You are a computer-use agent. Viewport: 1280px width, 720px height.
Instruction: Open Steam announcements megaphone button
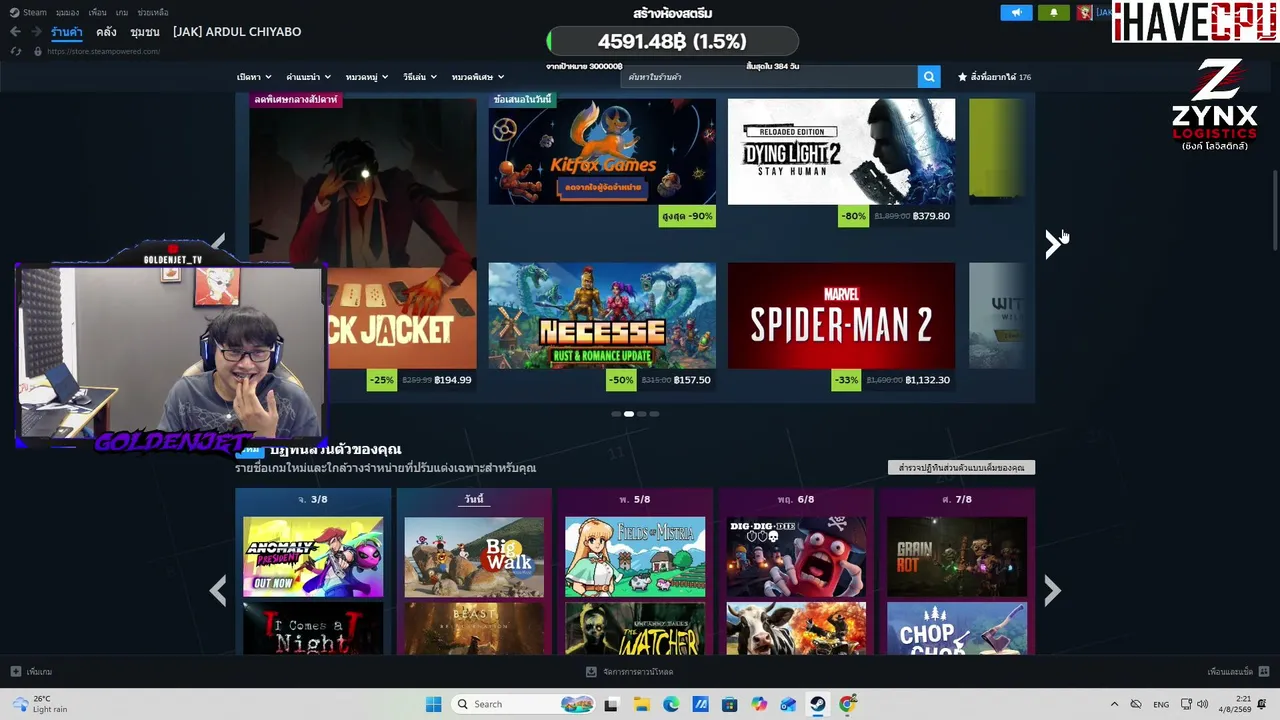pos(1016,13)
